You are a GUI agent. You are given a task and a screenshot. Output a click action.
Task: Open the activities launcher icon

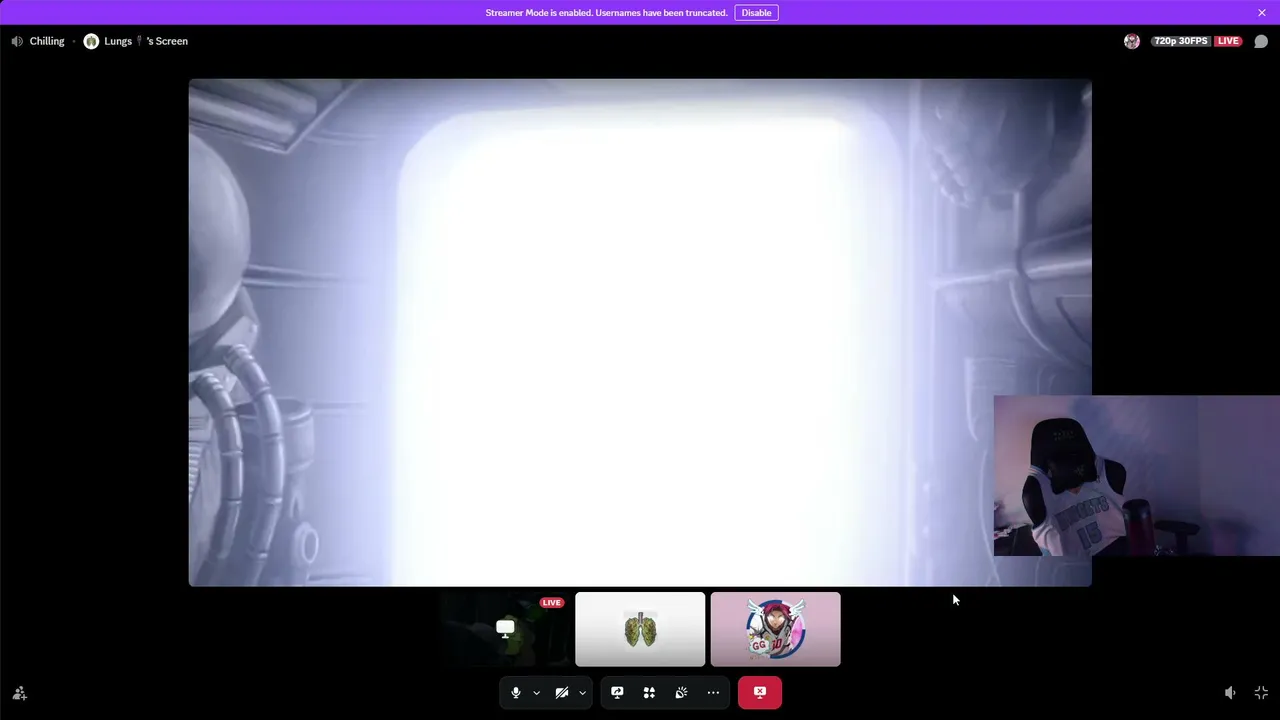[649, 692]
